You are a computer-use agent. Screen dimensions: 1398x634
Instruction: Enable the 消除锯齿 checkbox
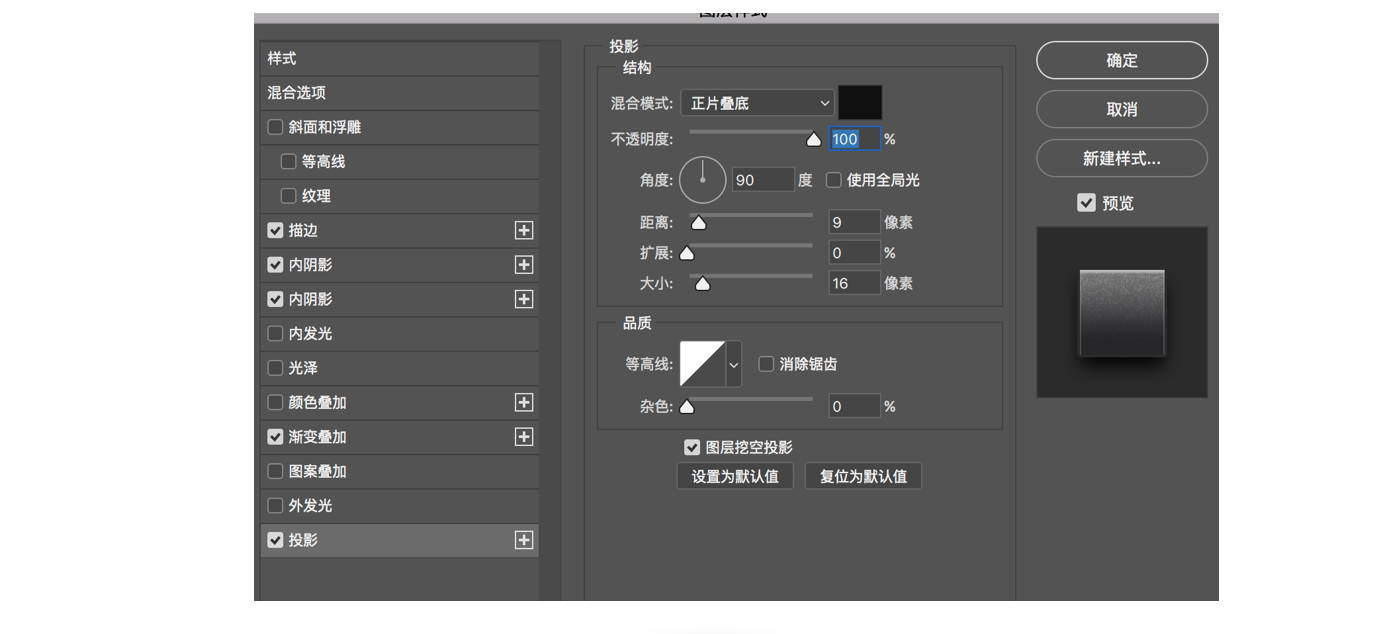click(767, 364)
